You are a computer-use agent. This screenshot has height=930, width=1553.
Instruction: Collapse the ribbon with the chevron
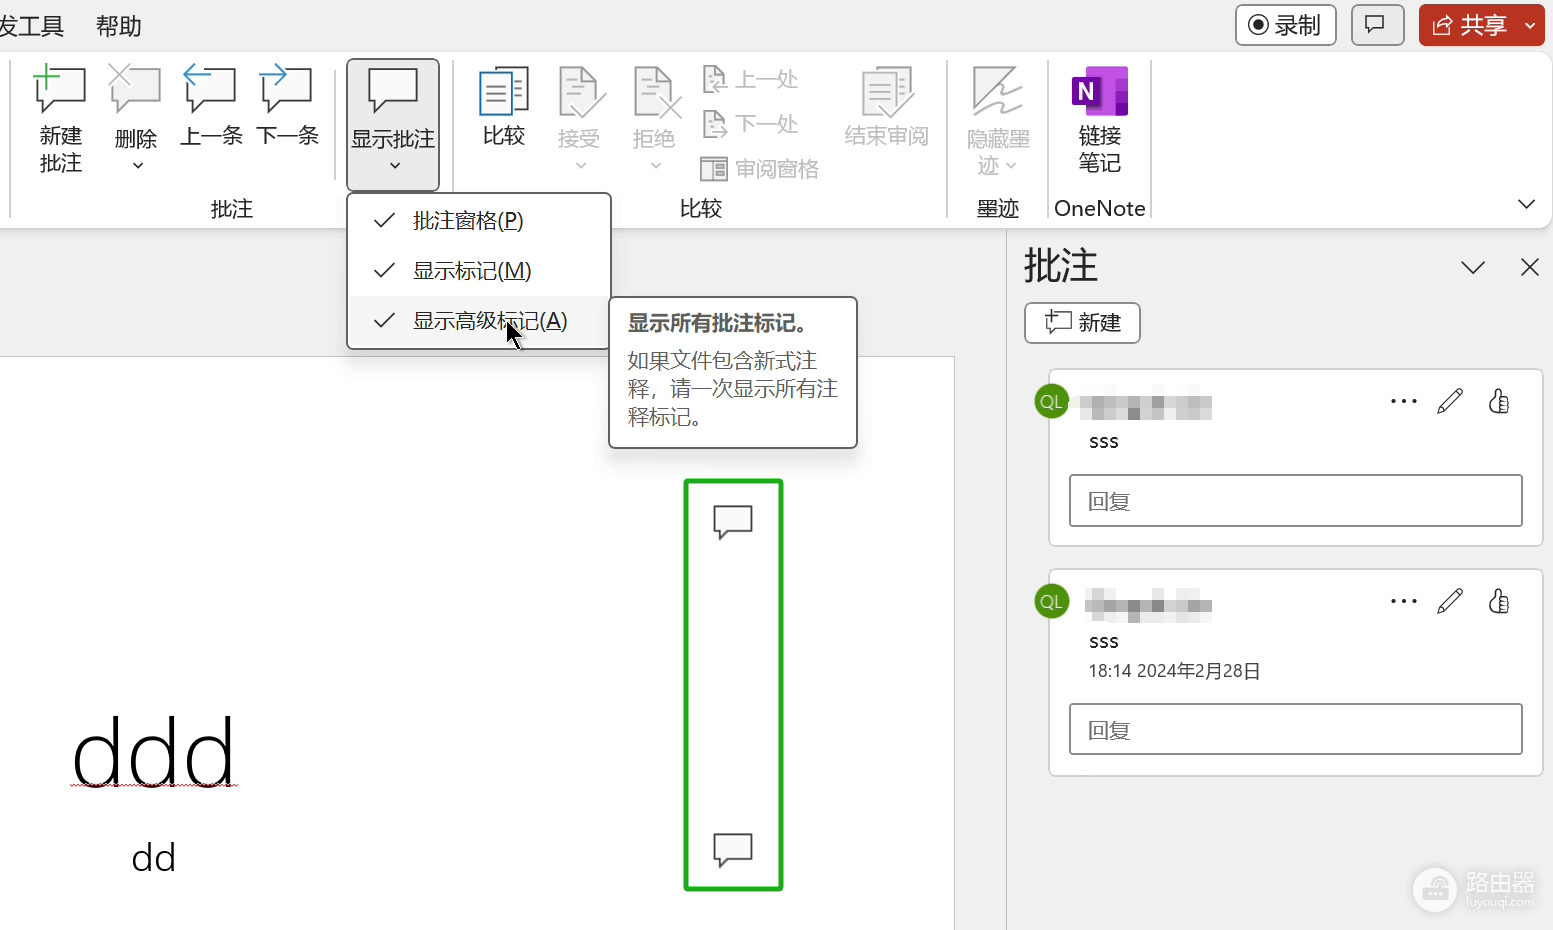[x=1526, y=204]
